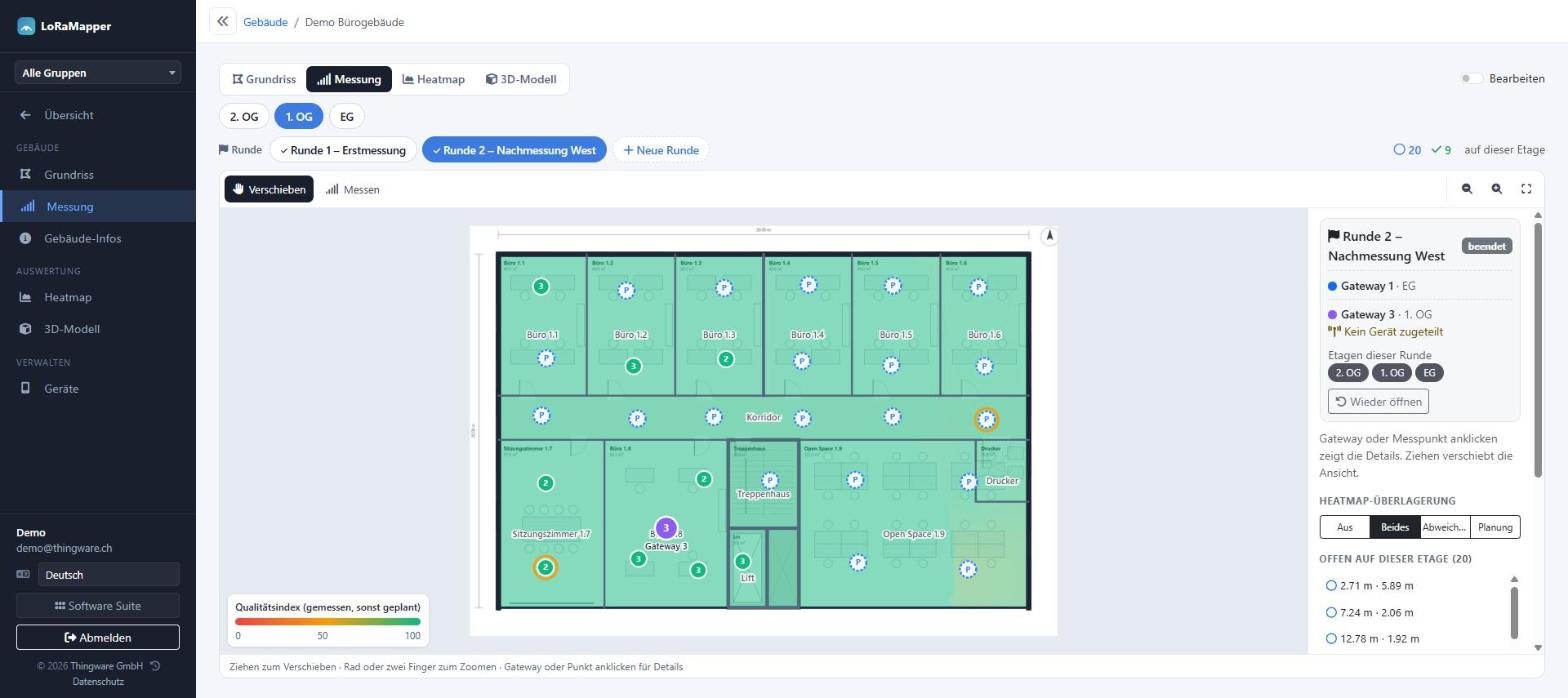Viewport: 1568px width, 698px height.
Task: Collapse the sidebar with double-chevron icon
Action: (x=223, y=21)
